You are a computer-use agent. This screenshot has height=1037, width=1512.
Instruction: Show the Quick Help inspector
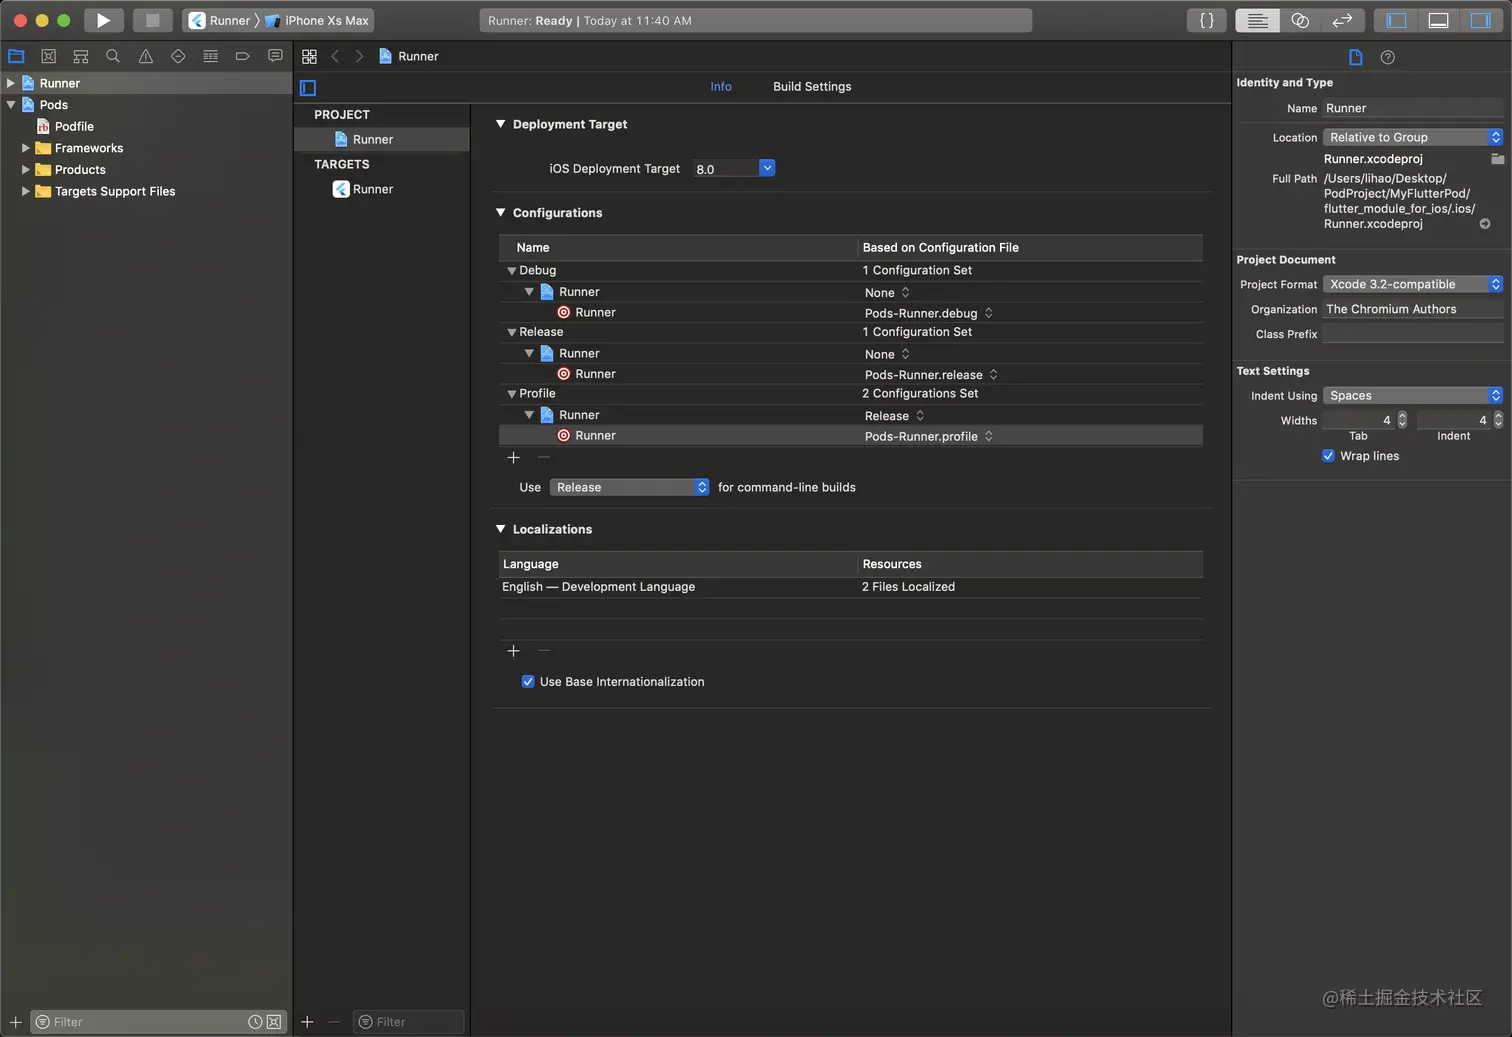coord(1387,57)
